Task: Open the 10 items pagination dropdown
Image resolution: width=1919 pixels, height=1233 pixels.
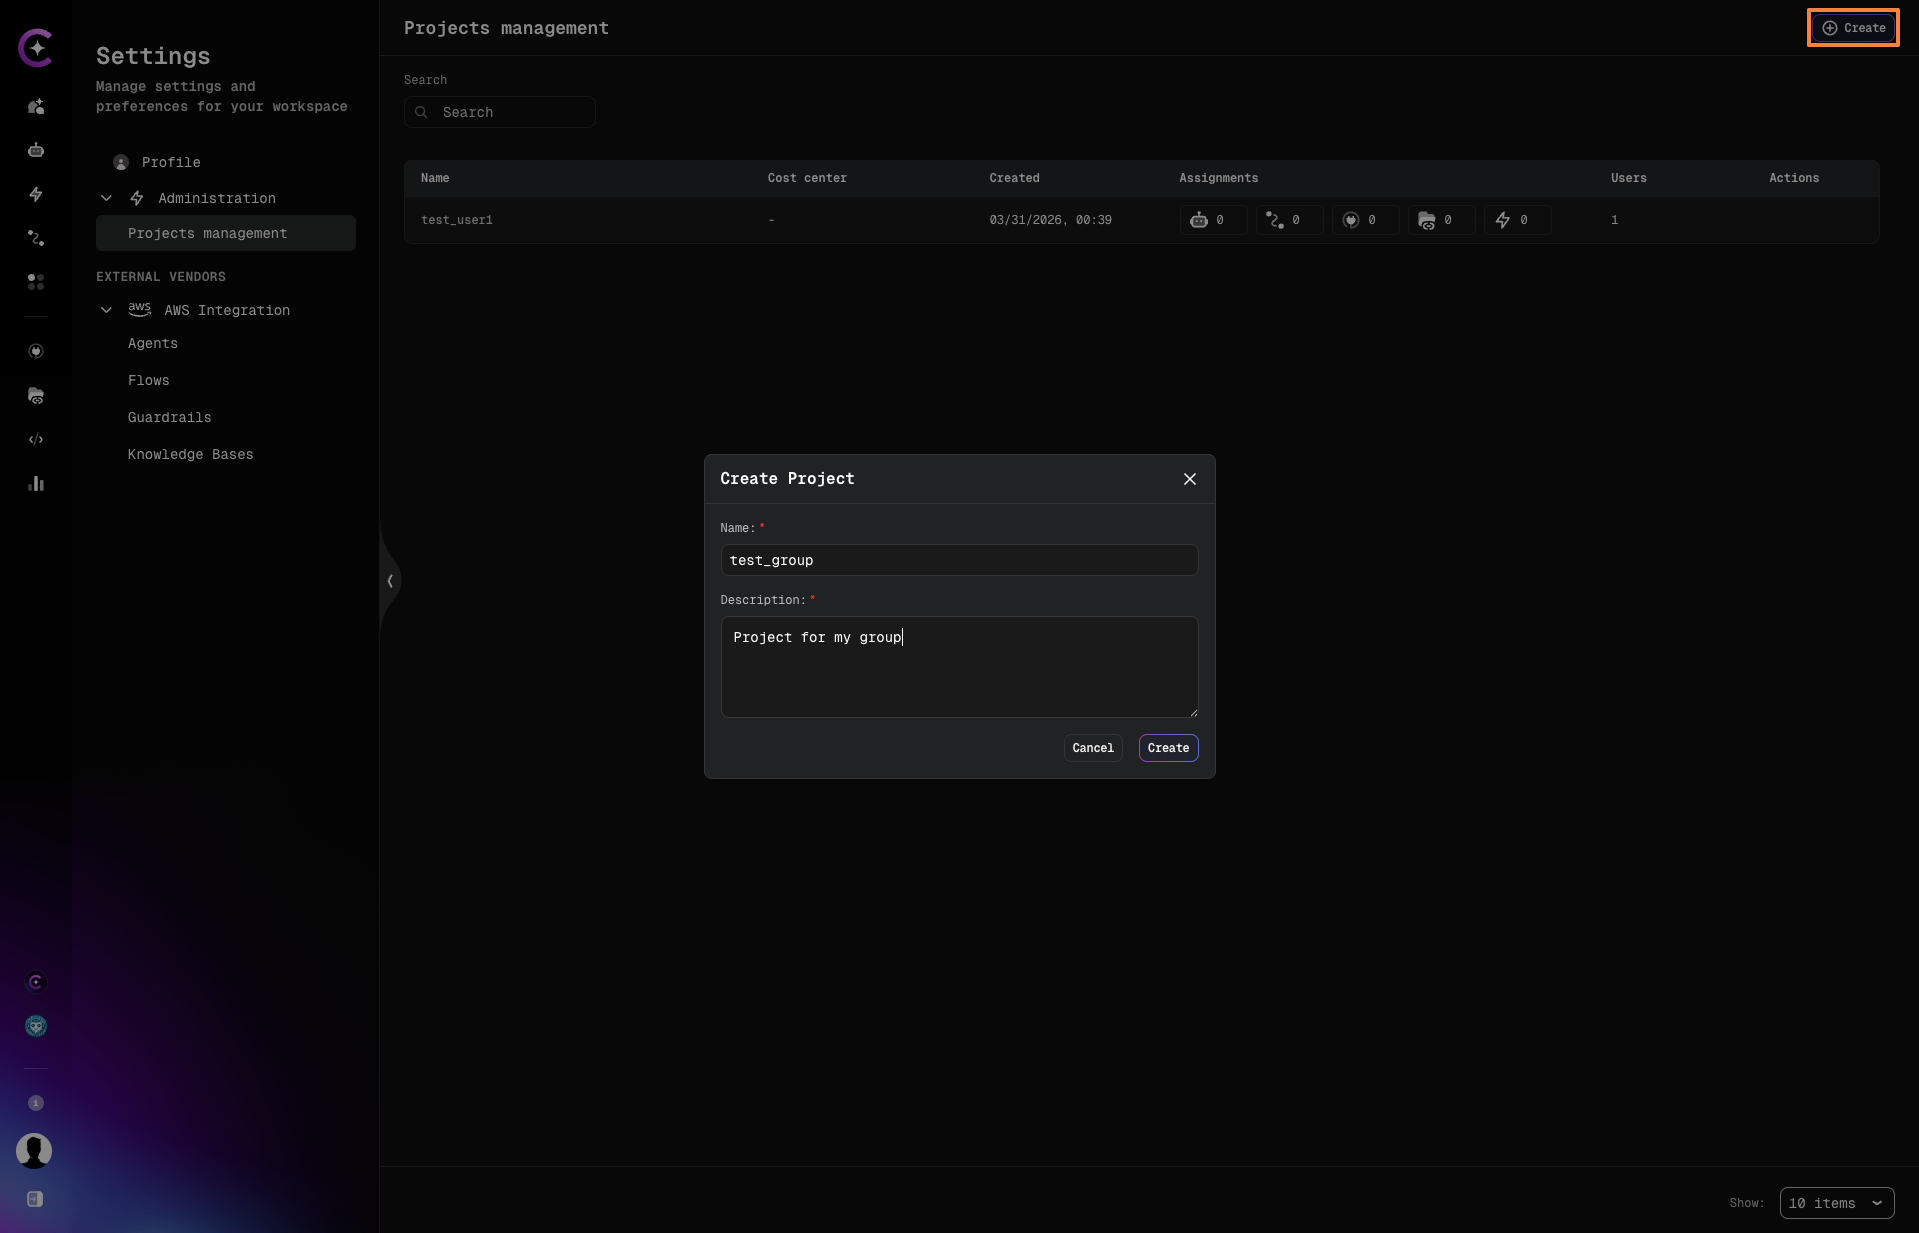Action: [x=1836, y=1203]
